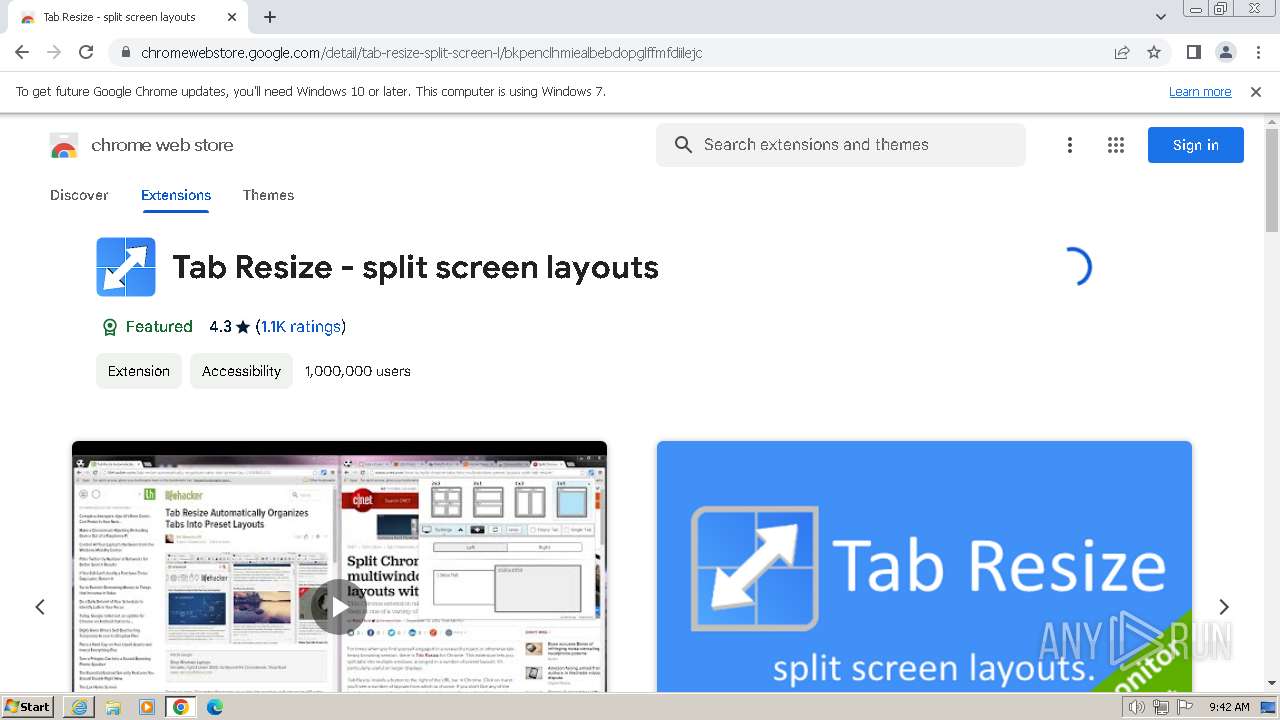Click the Tab Resize extension title
This screenshot has width=1280, height=720.
pyautogui.click(x=415, y=268)
